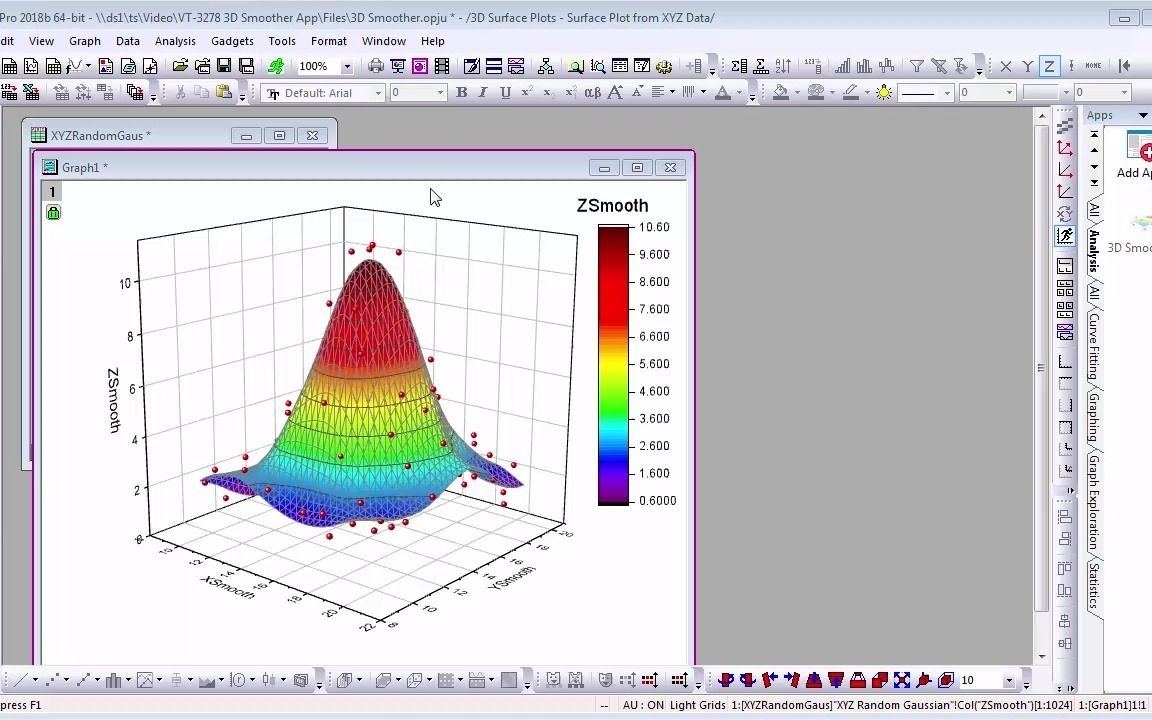Click the green lock icon in Graph1
This screenshot has width=1152, height=720.
pos(53,212)
